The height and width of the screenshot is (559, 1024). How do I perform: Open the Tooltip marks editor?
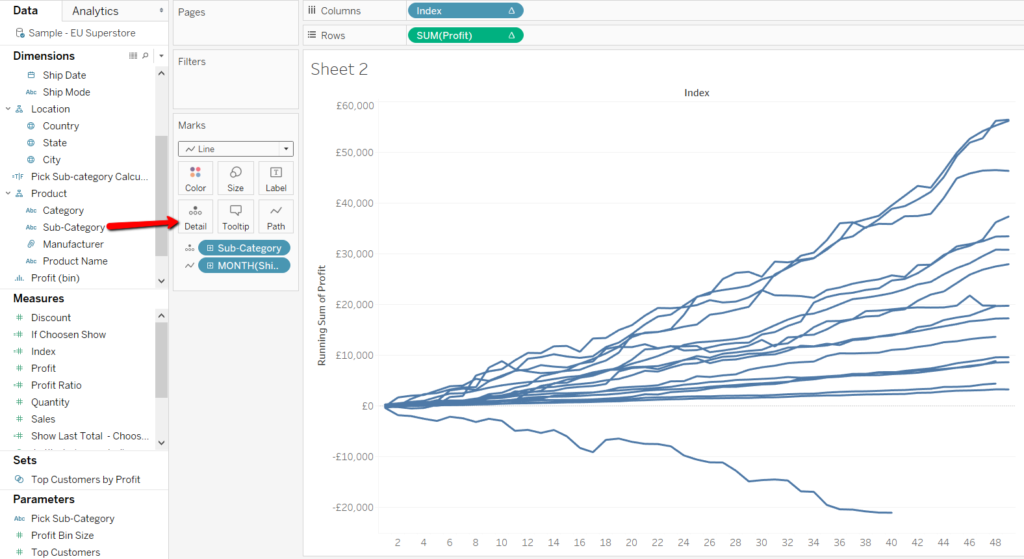[235, 217]
